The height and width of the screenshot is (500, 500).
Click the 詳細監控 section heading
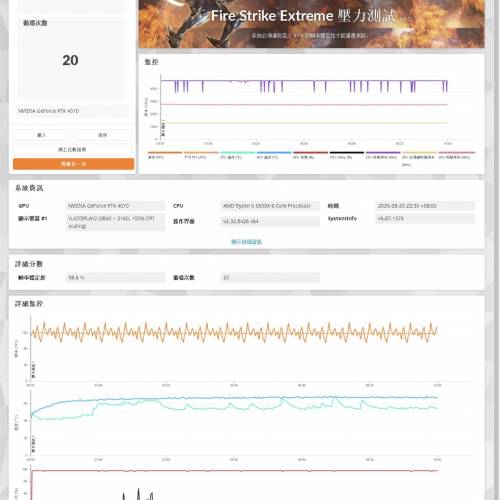point(29,304)
